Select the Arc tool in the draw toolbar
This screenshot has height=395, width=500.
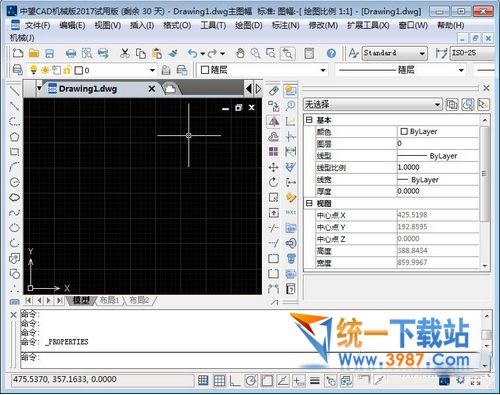coord(14,167)
